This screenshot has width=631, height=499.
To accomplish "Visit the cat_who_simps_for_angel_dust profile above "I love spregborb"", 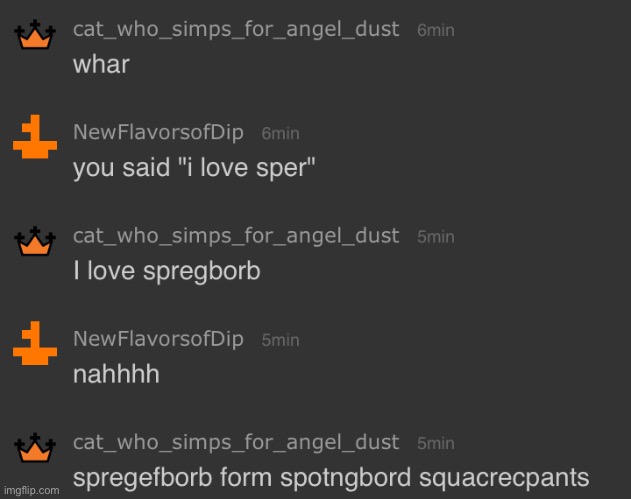I will point(236,236).
